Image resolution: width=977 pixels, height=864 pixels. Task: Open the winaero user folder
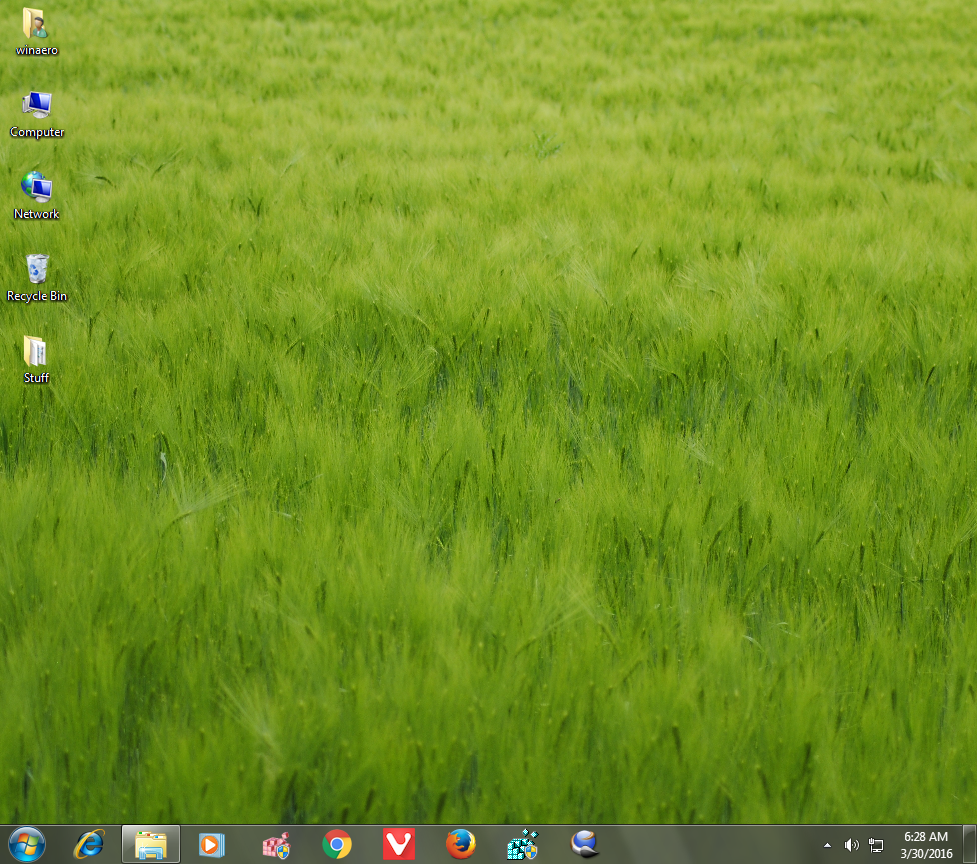pyautogui.click(x=36, y=29)
